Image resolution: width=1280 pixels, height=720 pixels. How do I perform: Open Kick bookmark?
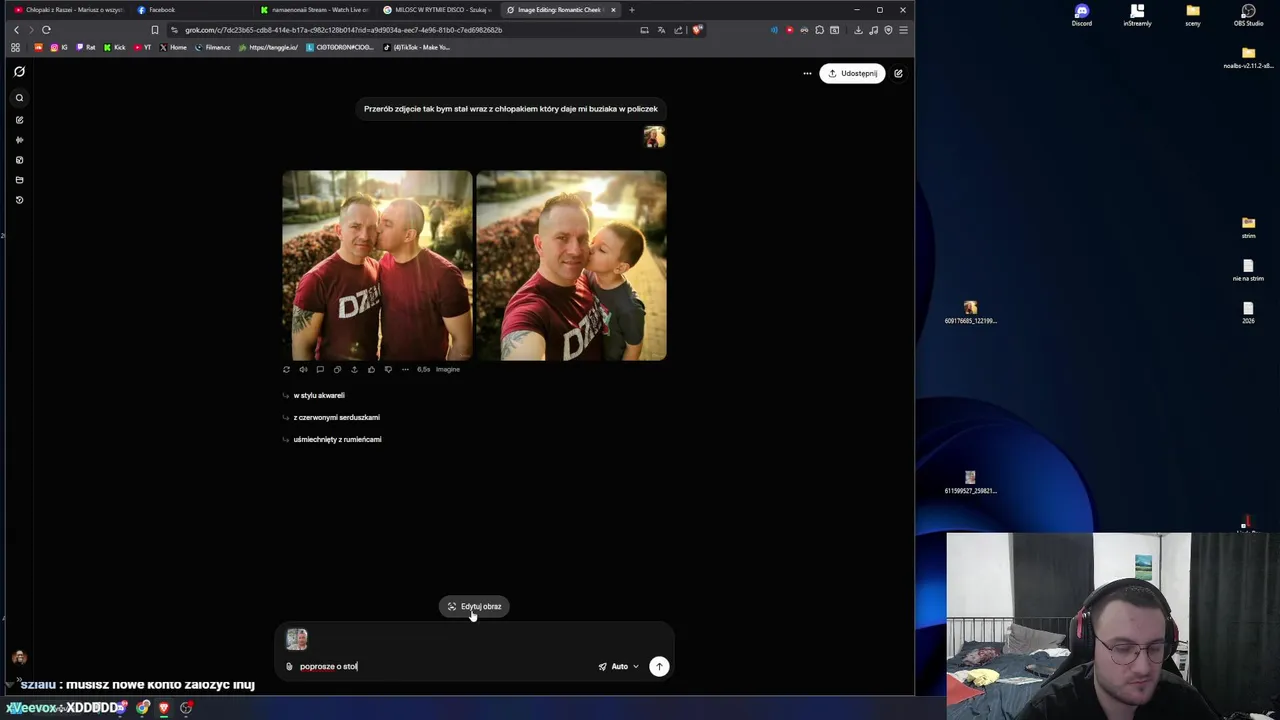(115, 47)
